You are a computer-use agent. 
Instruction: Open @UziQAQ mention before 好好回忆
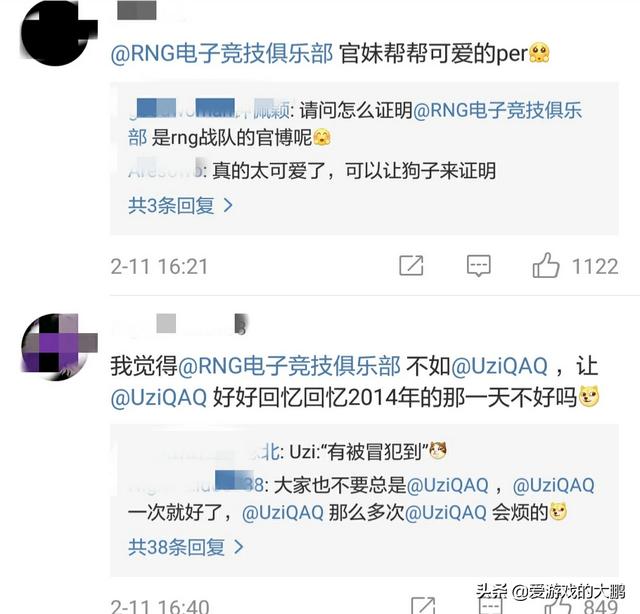click(159, 397)
